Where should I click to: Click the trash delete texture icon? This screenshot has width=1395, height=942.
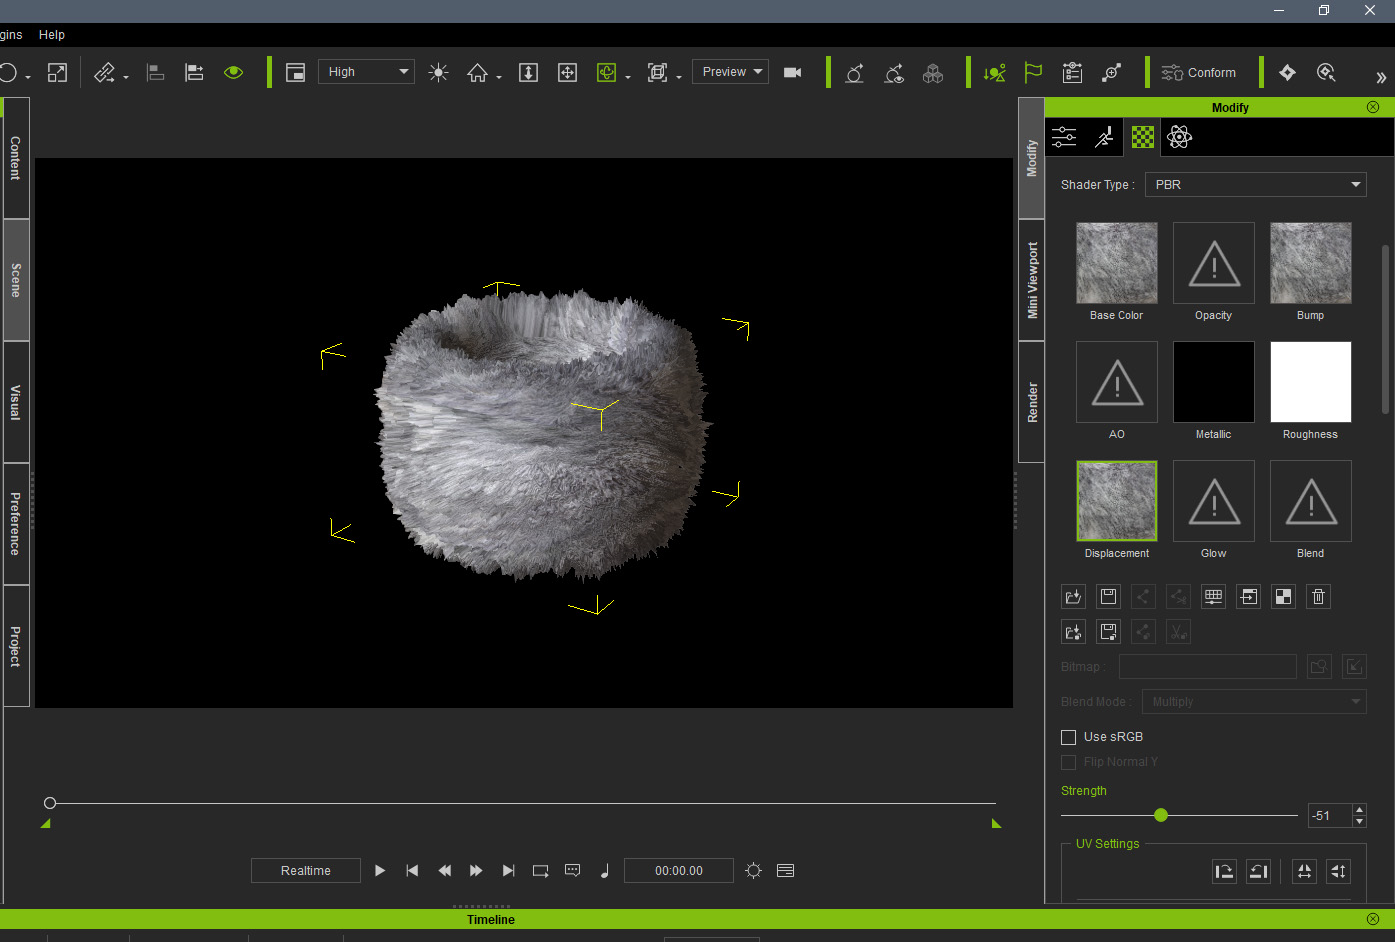coord(1318,597)
